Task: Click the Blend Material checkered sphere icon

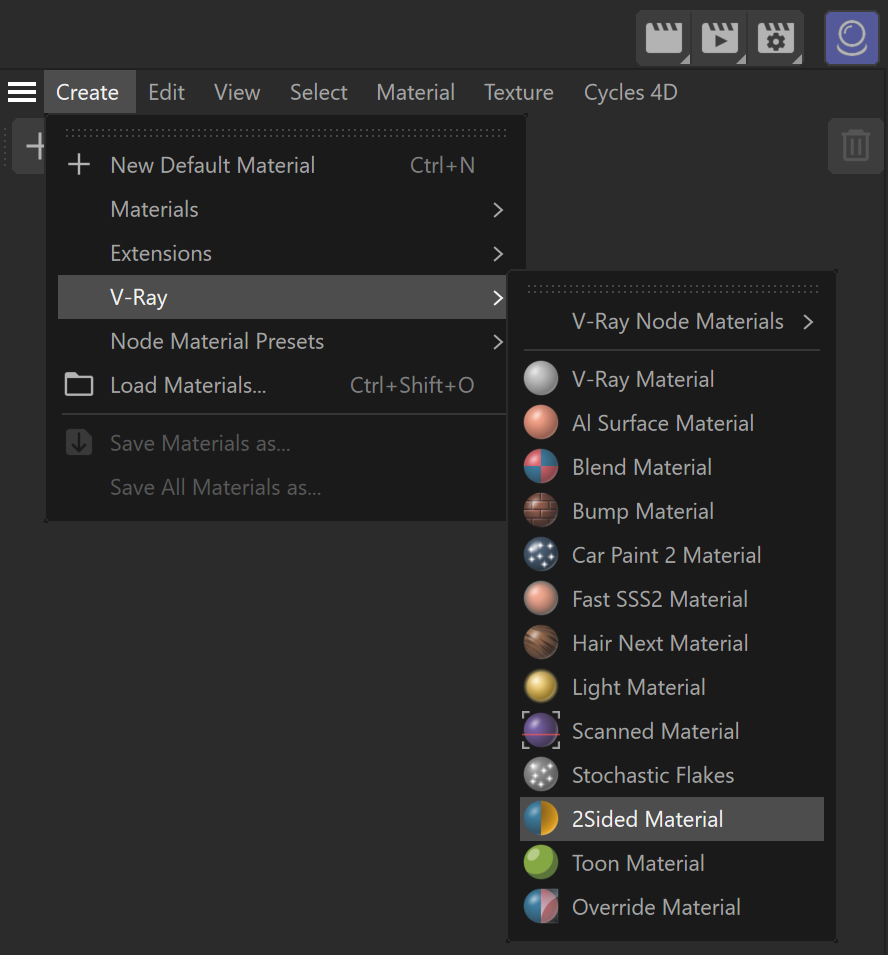Action: tap(541, 467)
